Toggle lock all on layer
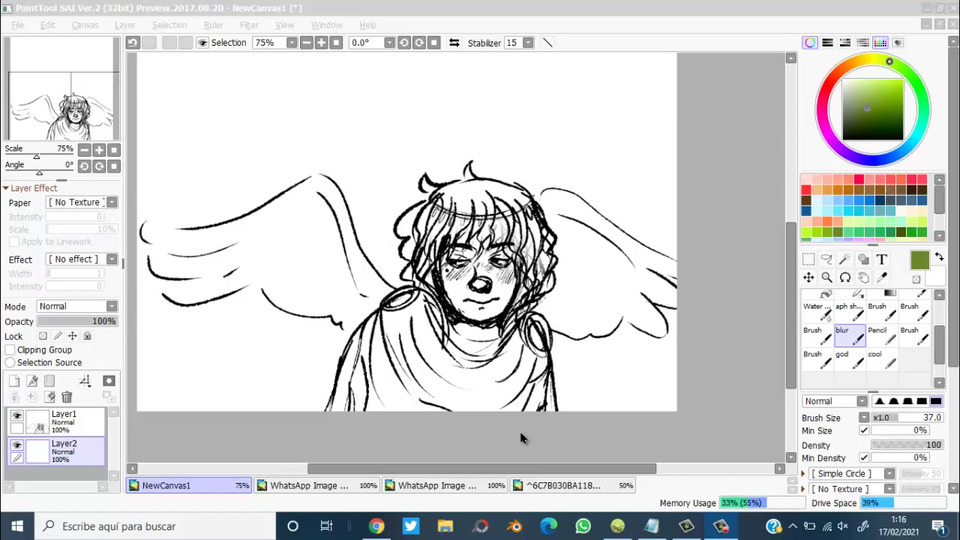960x540 pixels. pos(88,336)
